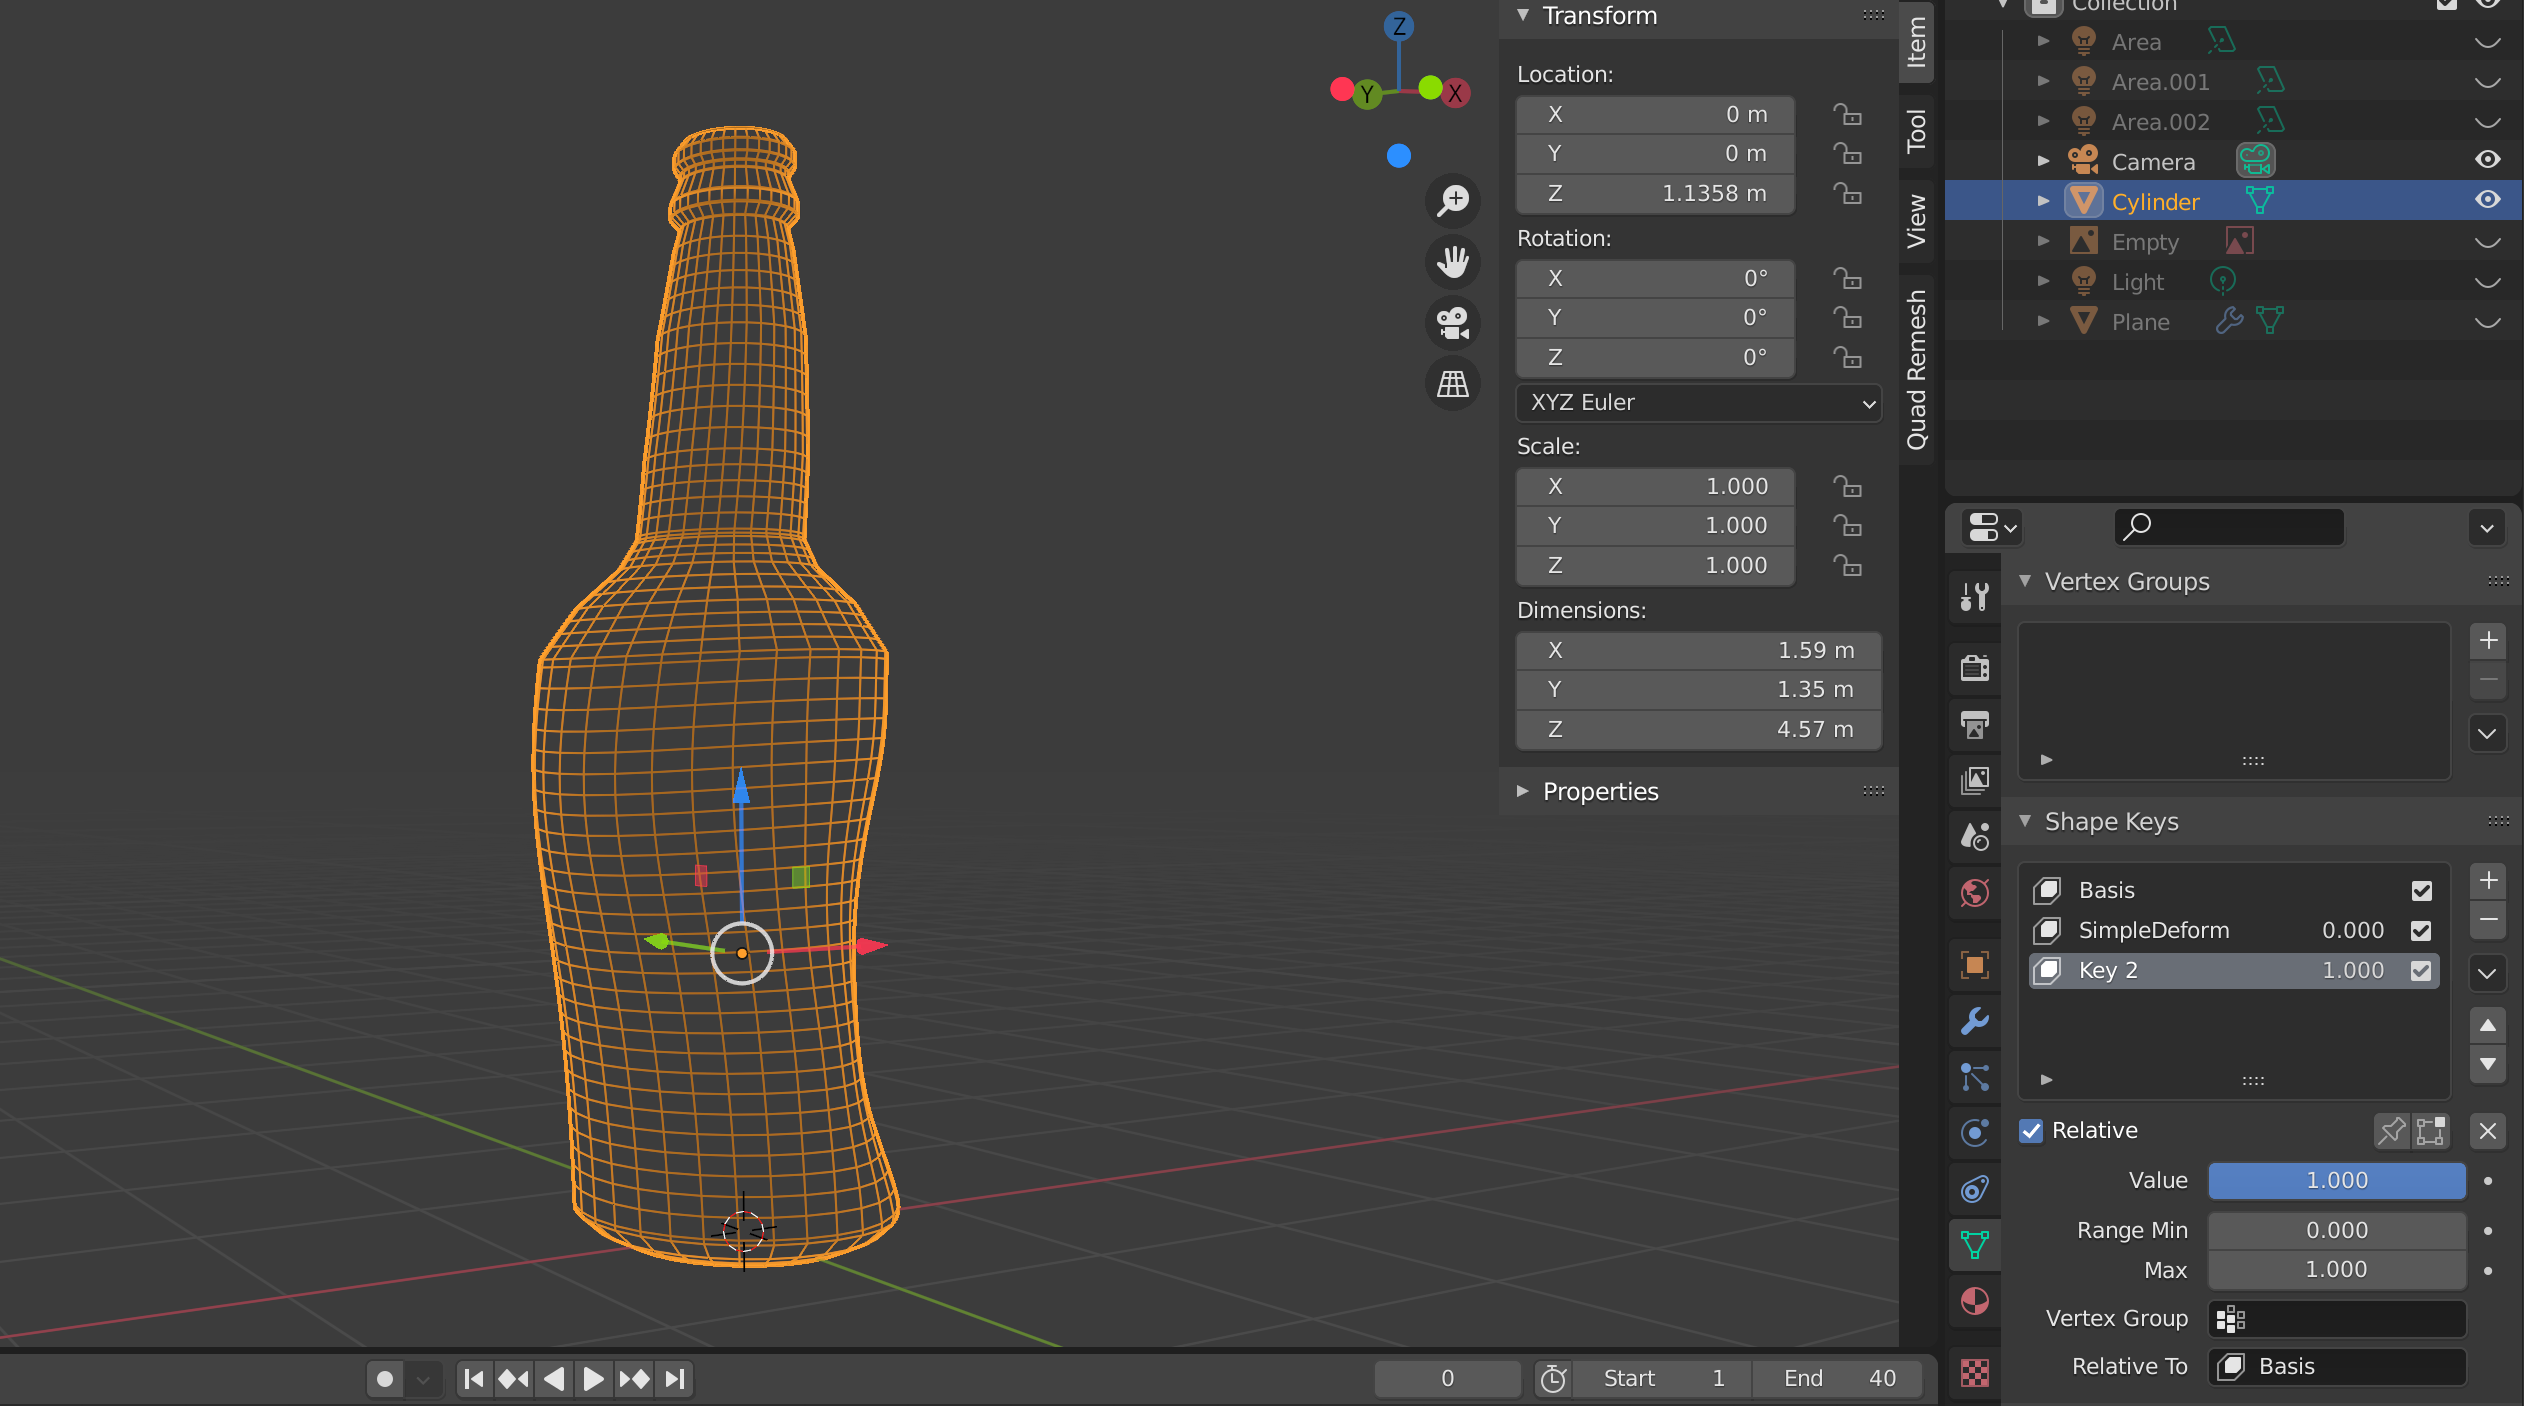Collapse the Transform panel
This screenshot has height=1406, width=2524.
(x=1523, y=15)
